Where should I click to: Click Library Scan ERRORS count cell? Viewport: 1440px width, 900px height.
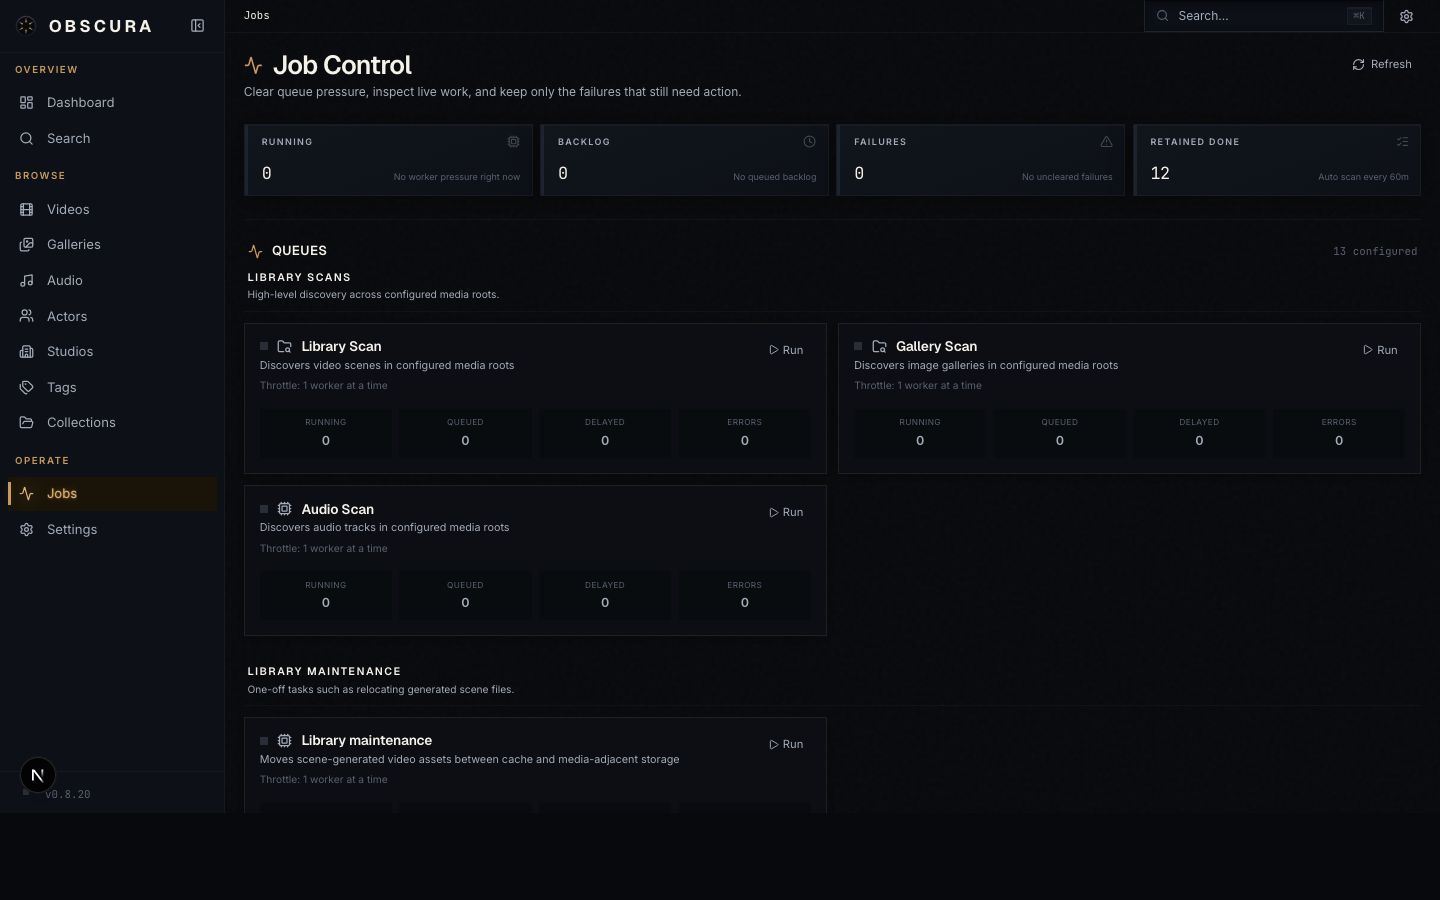[x=745, y=432]
